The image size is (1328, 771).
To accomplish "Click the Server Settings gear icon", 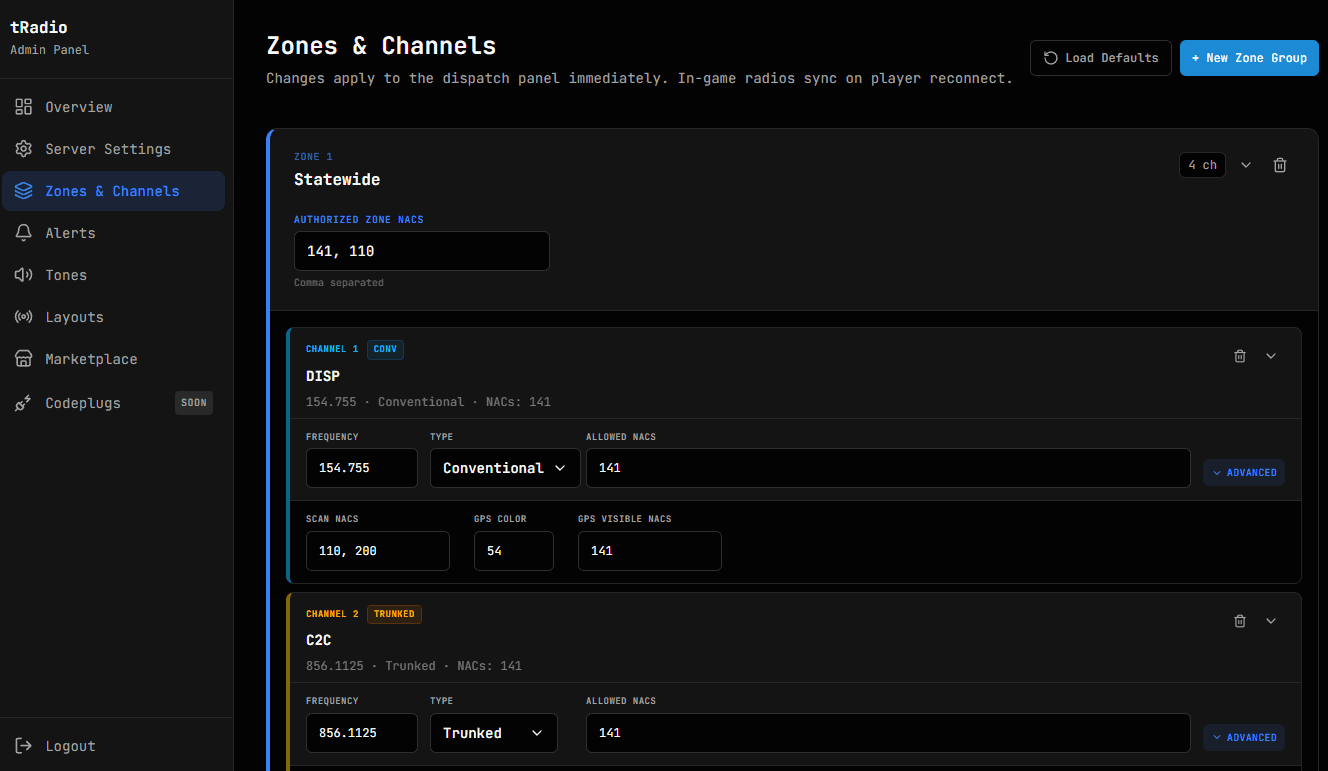I will 24,149.
